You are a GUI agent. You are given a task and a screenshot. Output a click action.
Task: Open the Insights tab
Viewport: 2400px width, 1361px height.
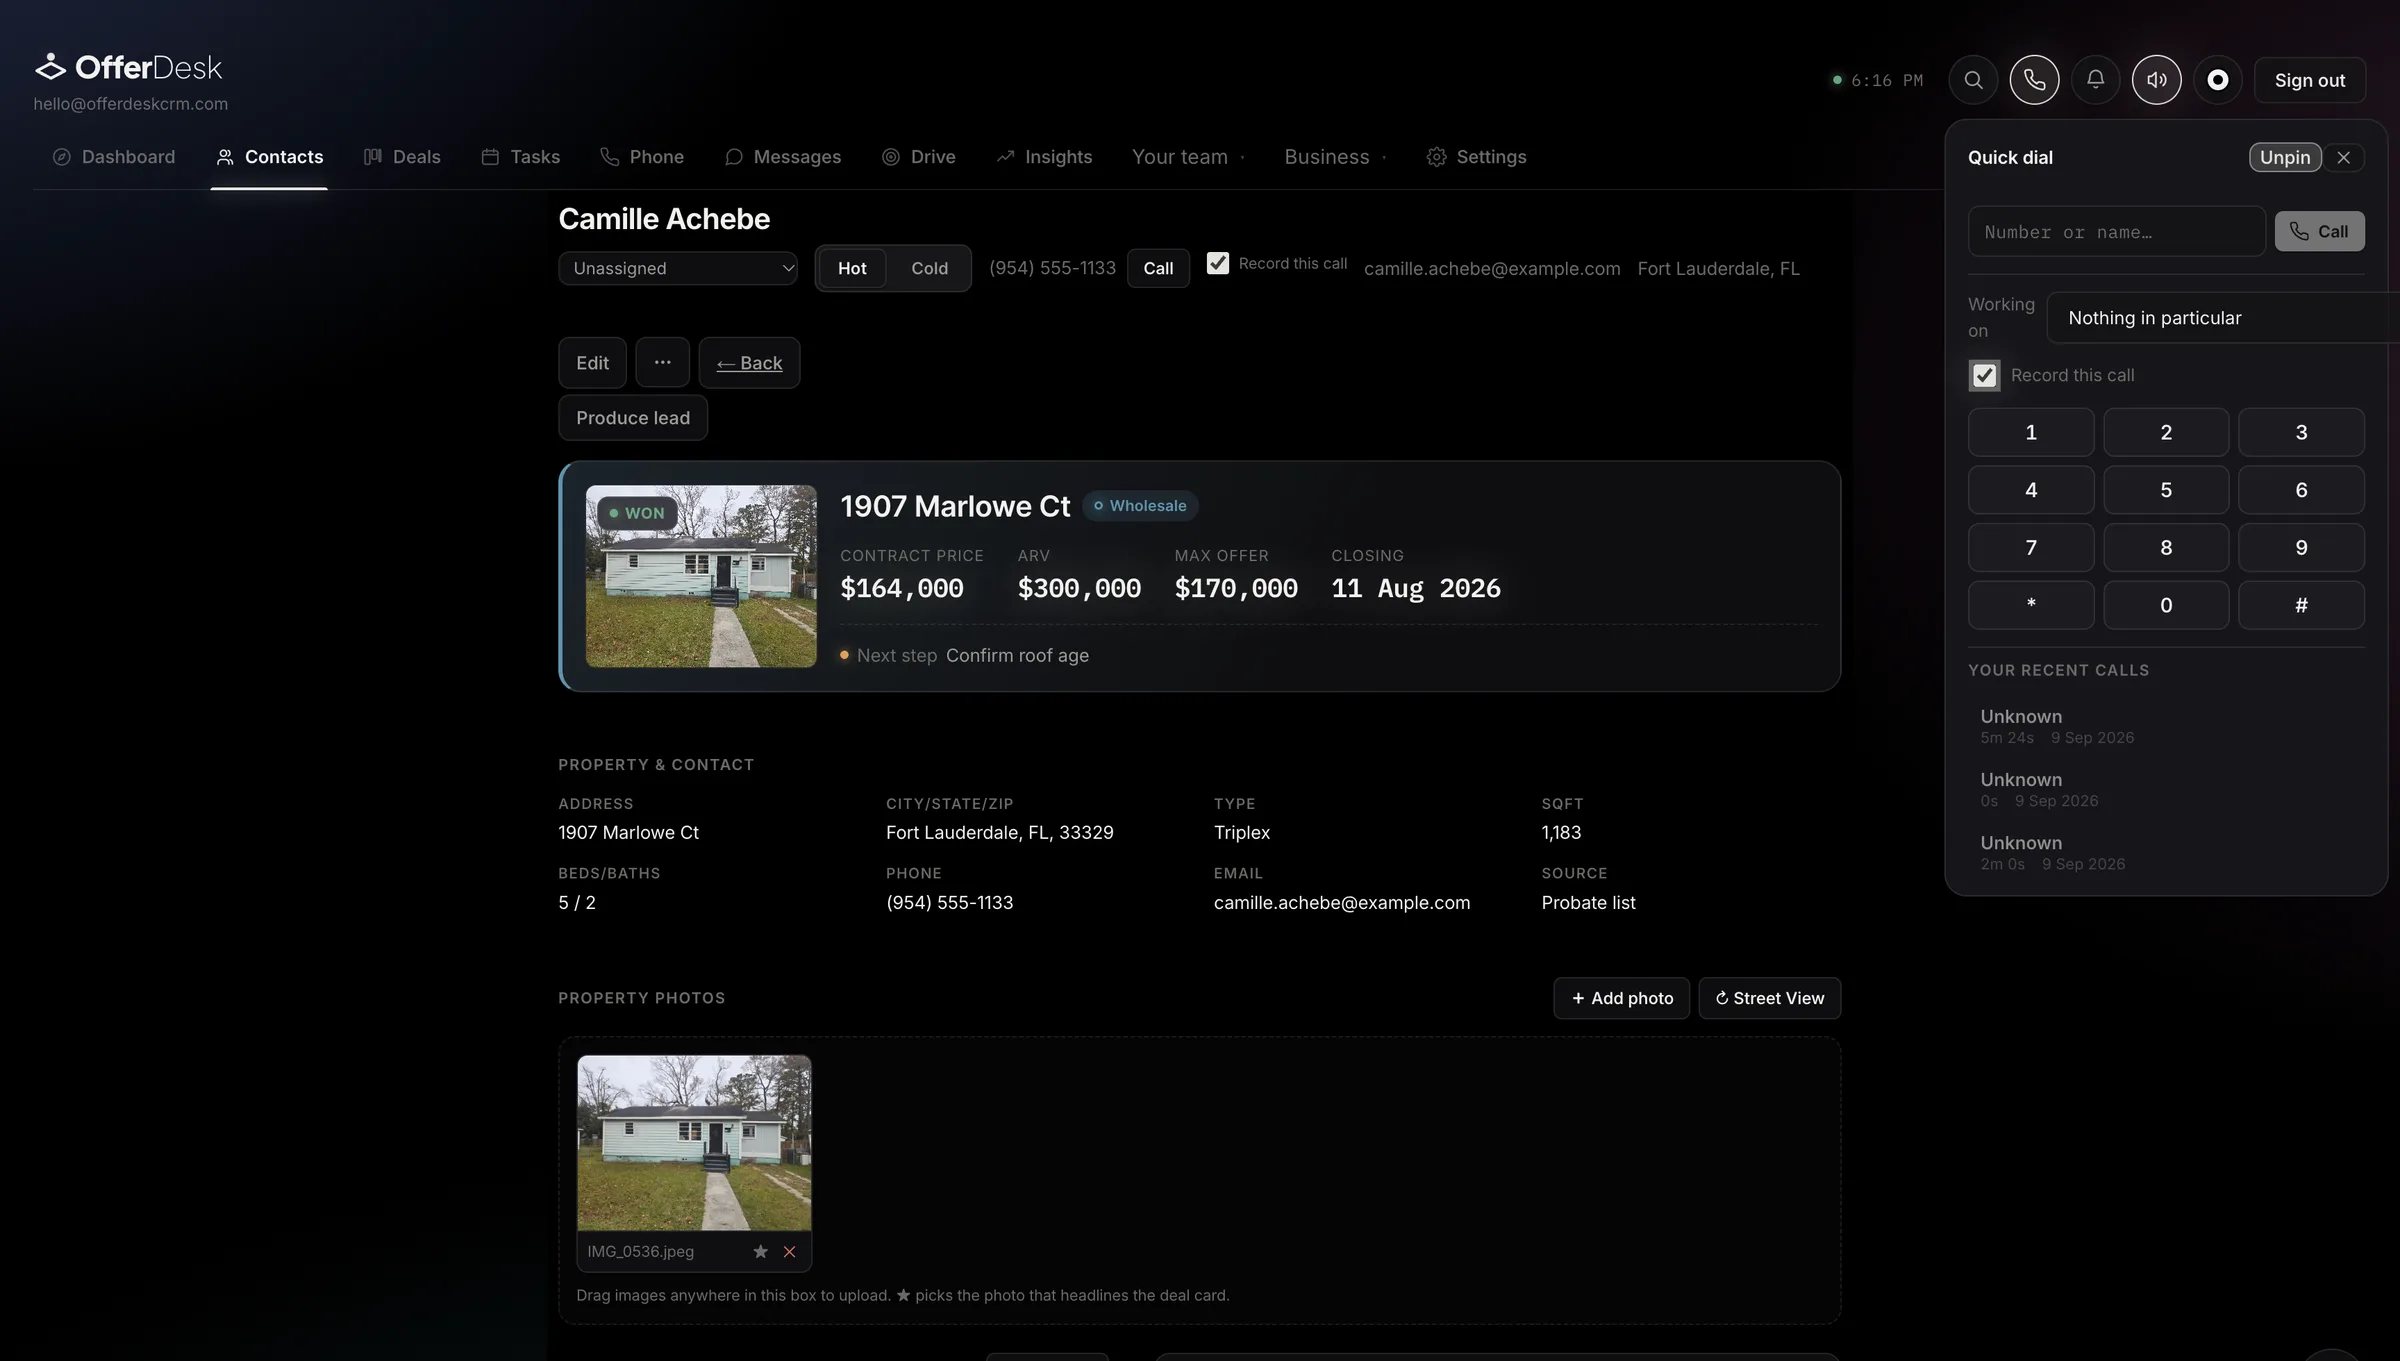(x=1044, y=157)
